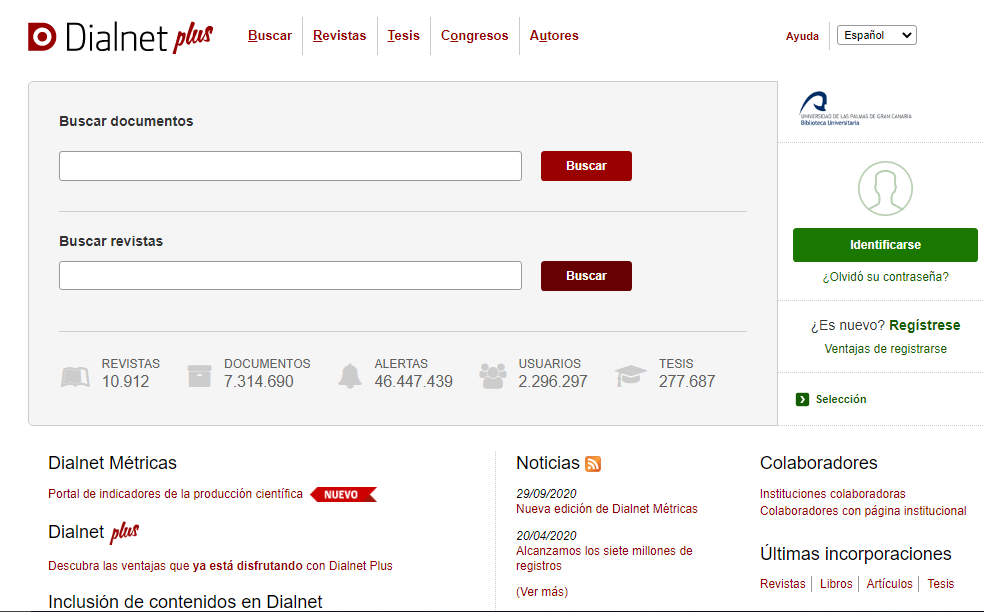Viewport: 984px width, 612px height.
Task: Open Descubra las ventajas Dialnet Plus link
Action: click(220, 566)
